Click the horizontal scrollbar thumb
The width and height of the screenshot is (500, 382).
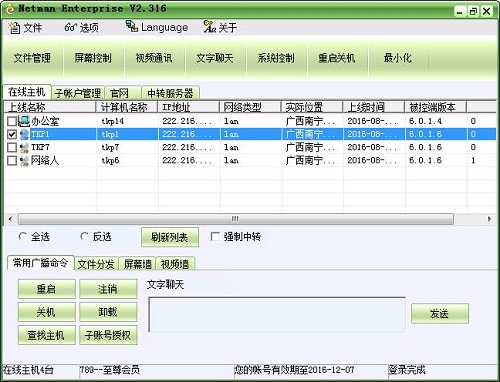tap(236, 219)
